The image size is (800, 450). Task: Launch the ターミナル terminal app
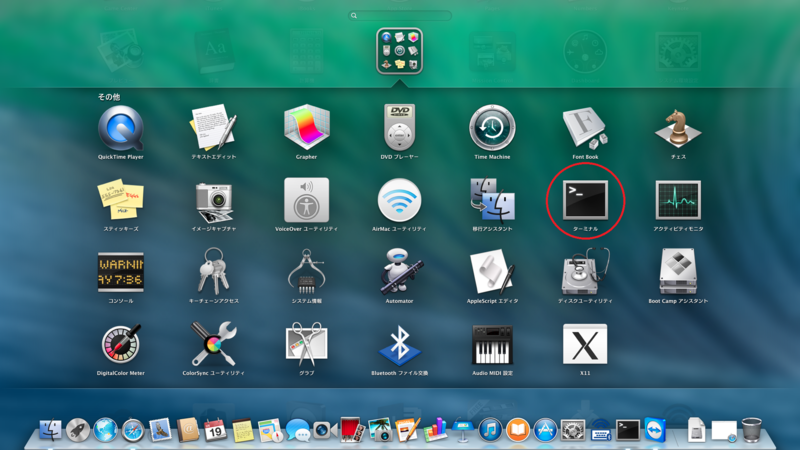tap(585, 200)
